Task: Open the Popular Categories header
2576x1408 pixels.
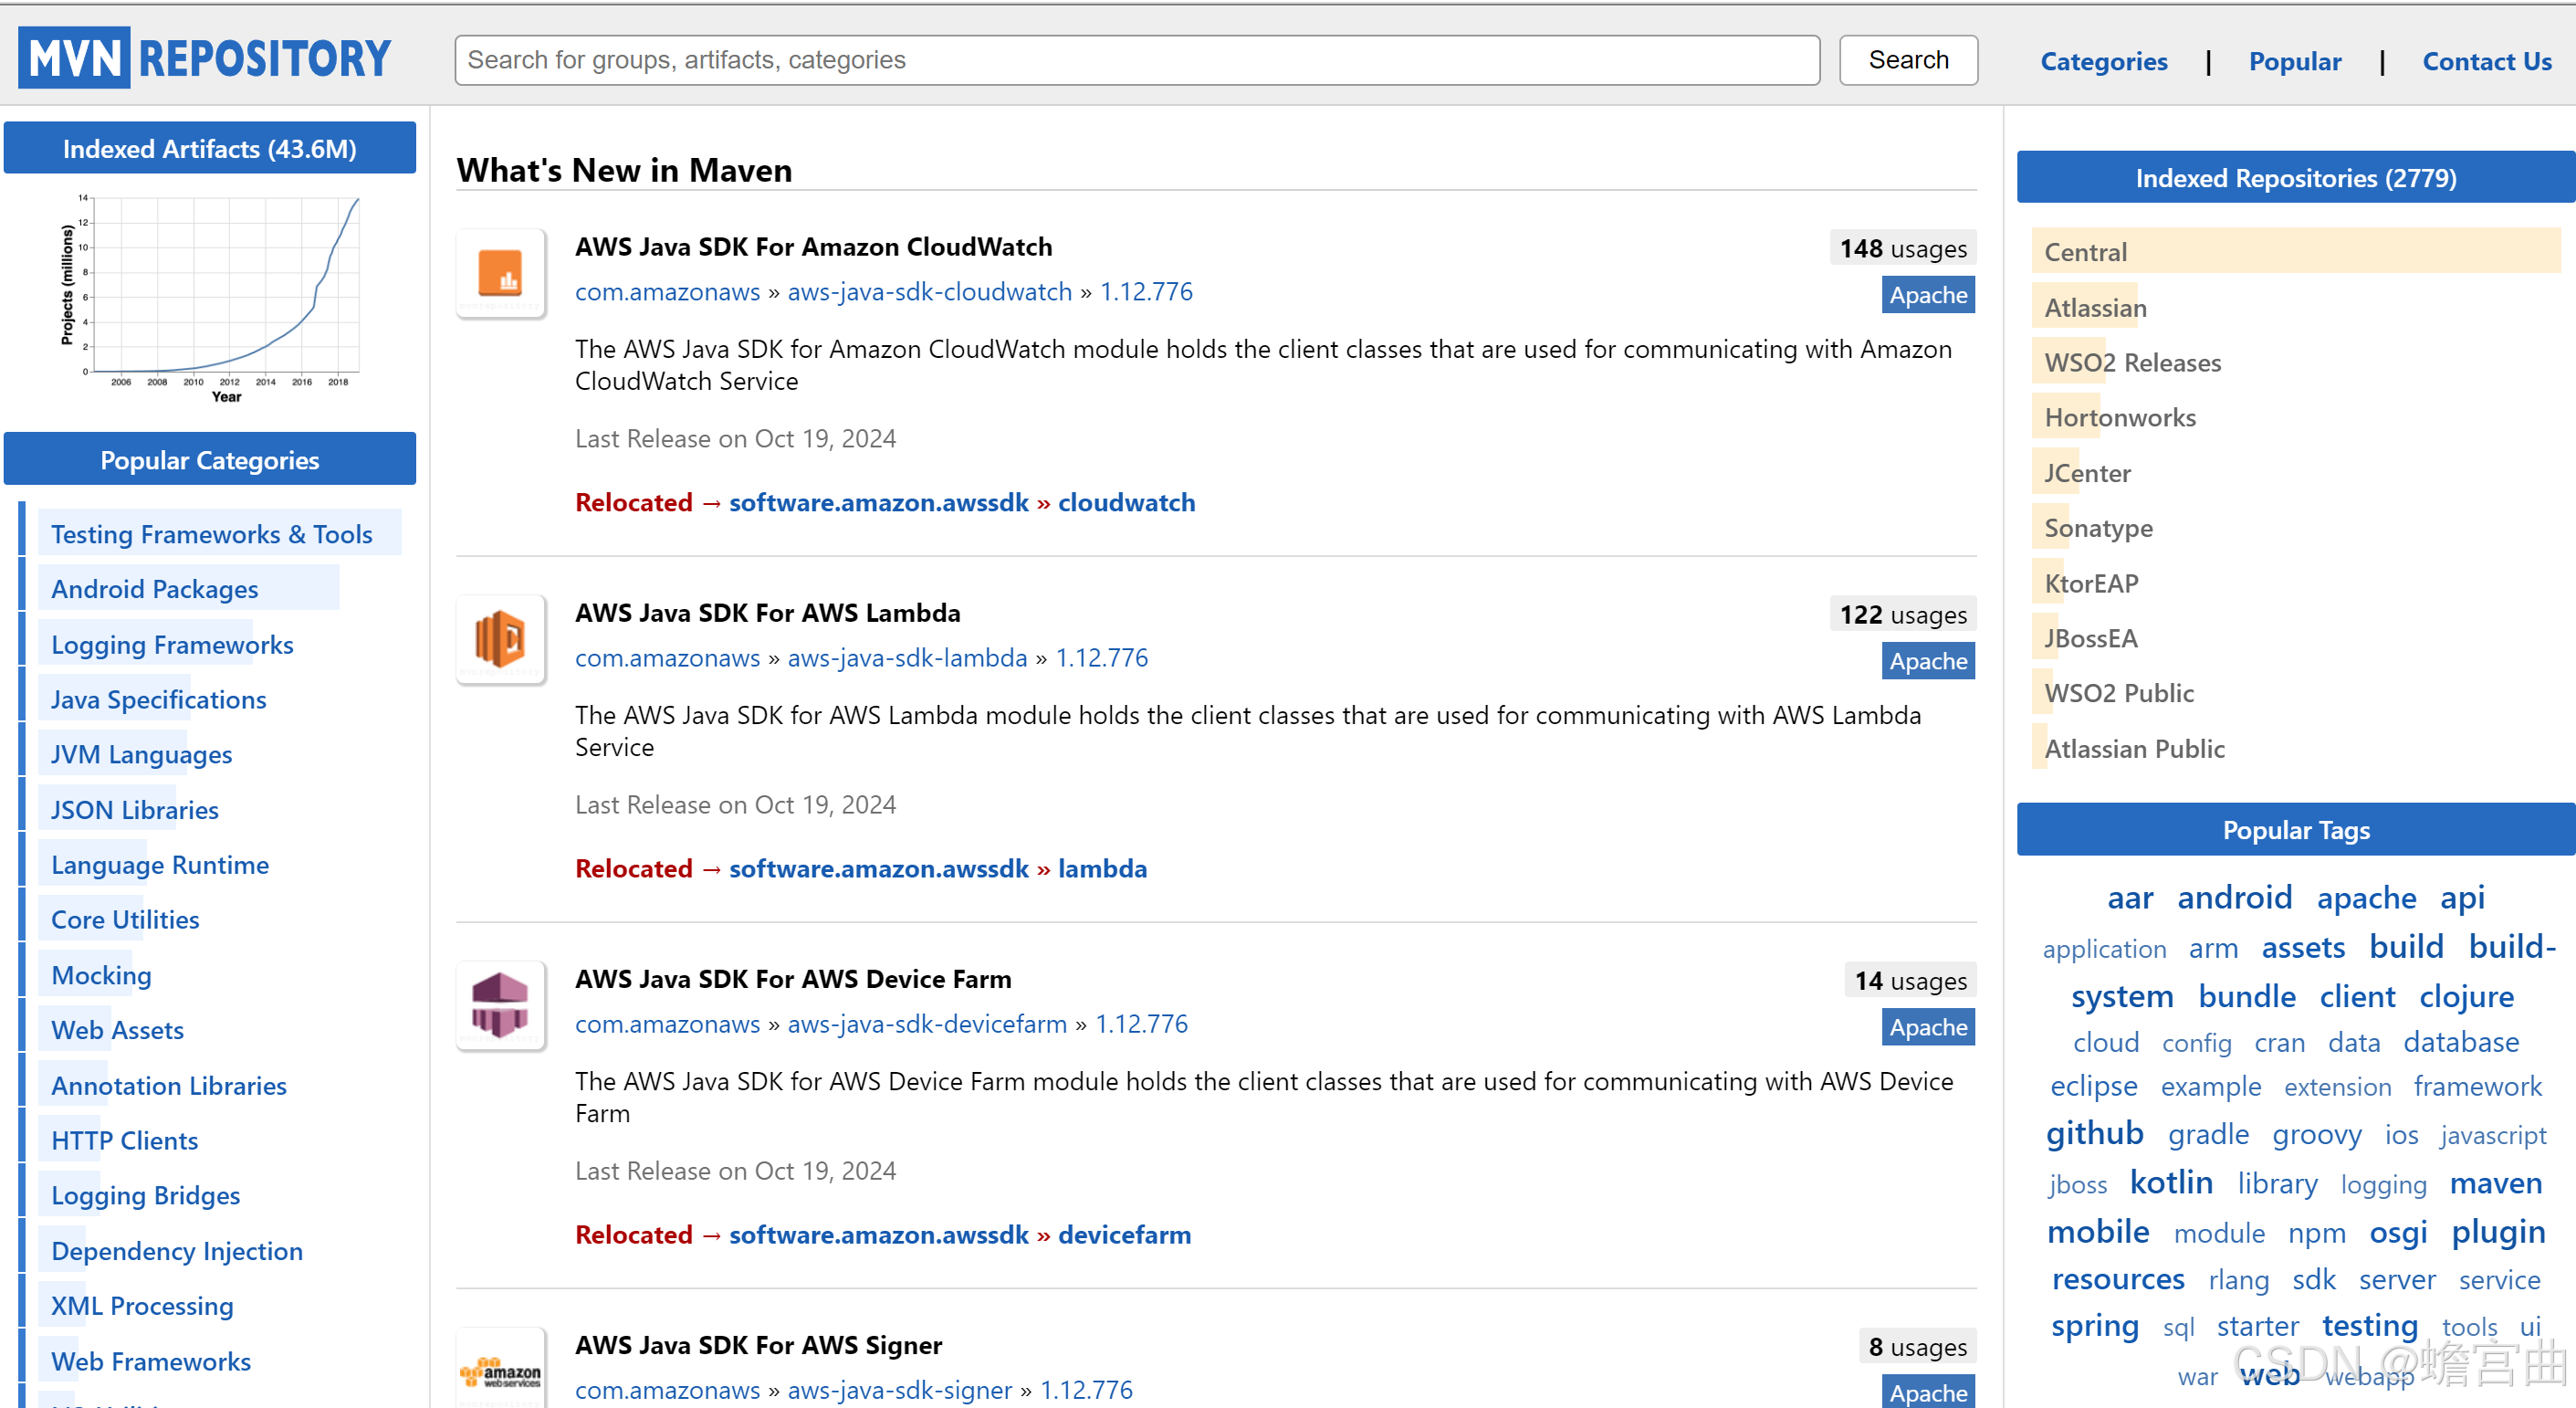Action: coord(210,459)
